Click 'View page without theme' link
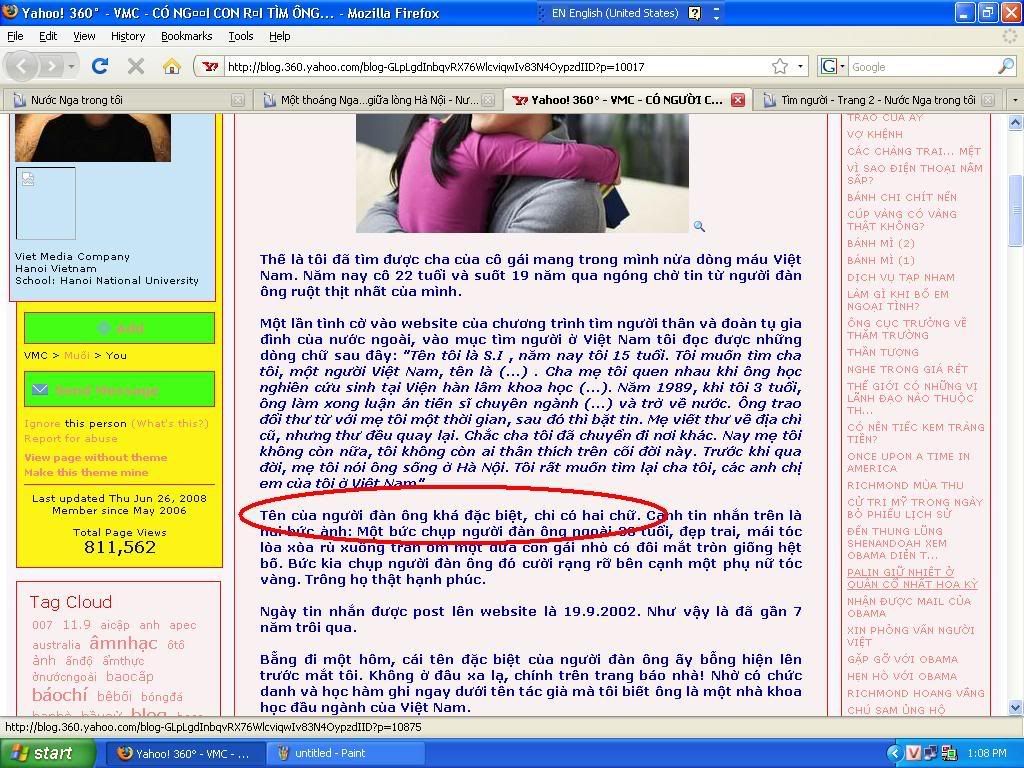The image size is (1024, 768). tap(95, 457)
